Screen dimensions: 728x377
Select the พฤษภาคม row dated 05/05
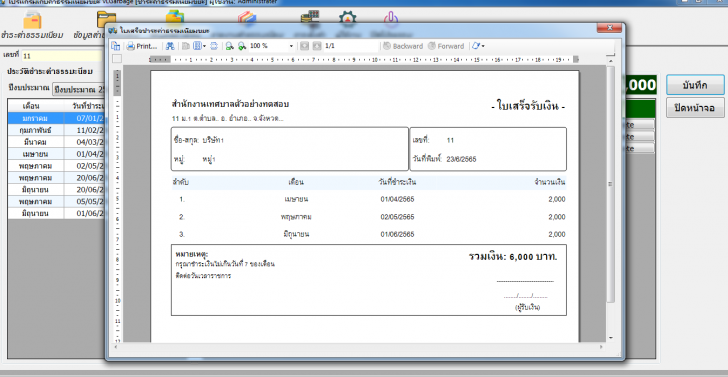coord(57,202)
